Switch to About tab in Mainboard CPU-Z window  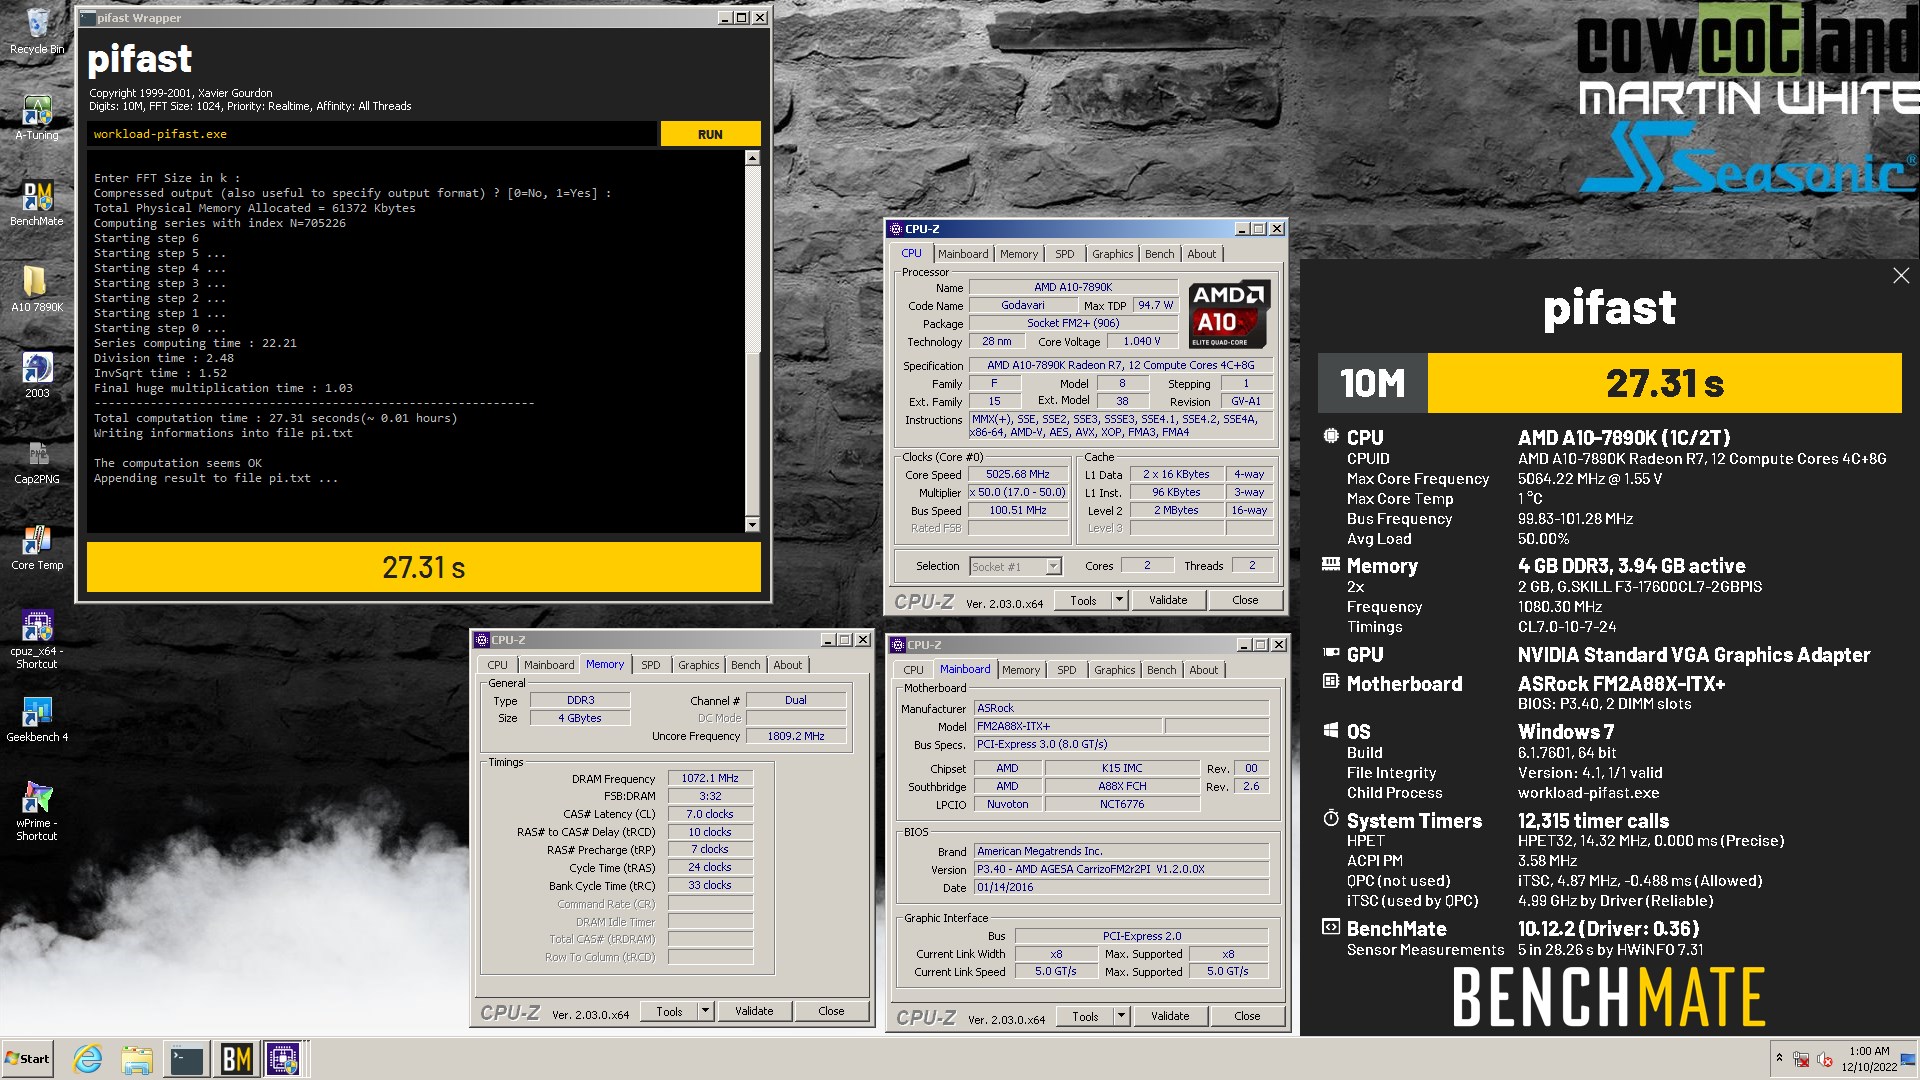[x=1204, y=670]
